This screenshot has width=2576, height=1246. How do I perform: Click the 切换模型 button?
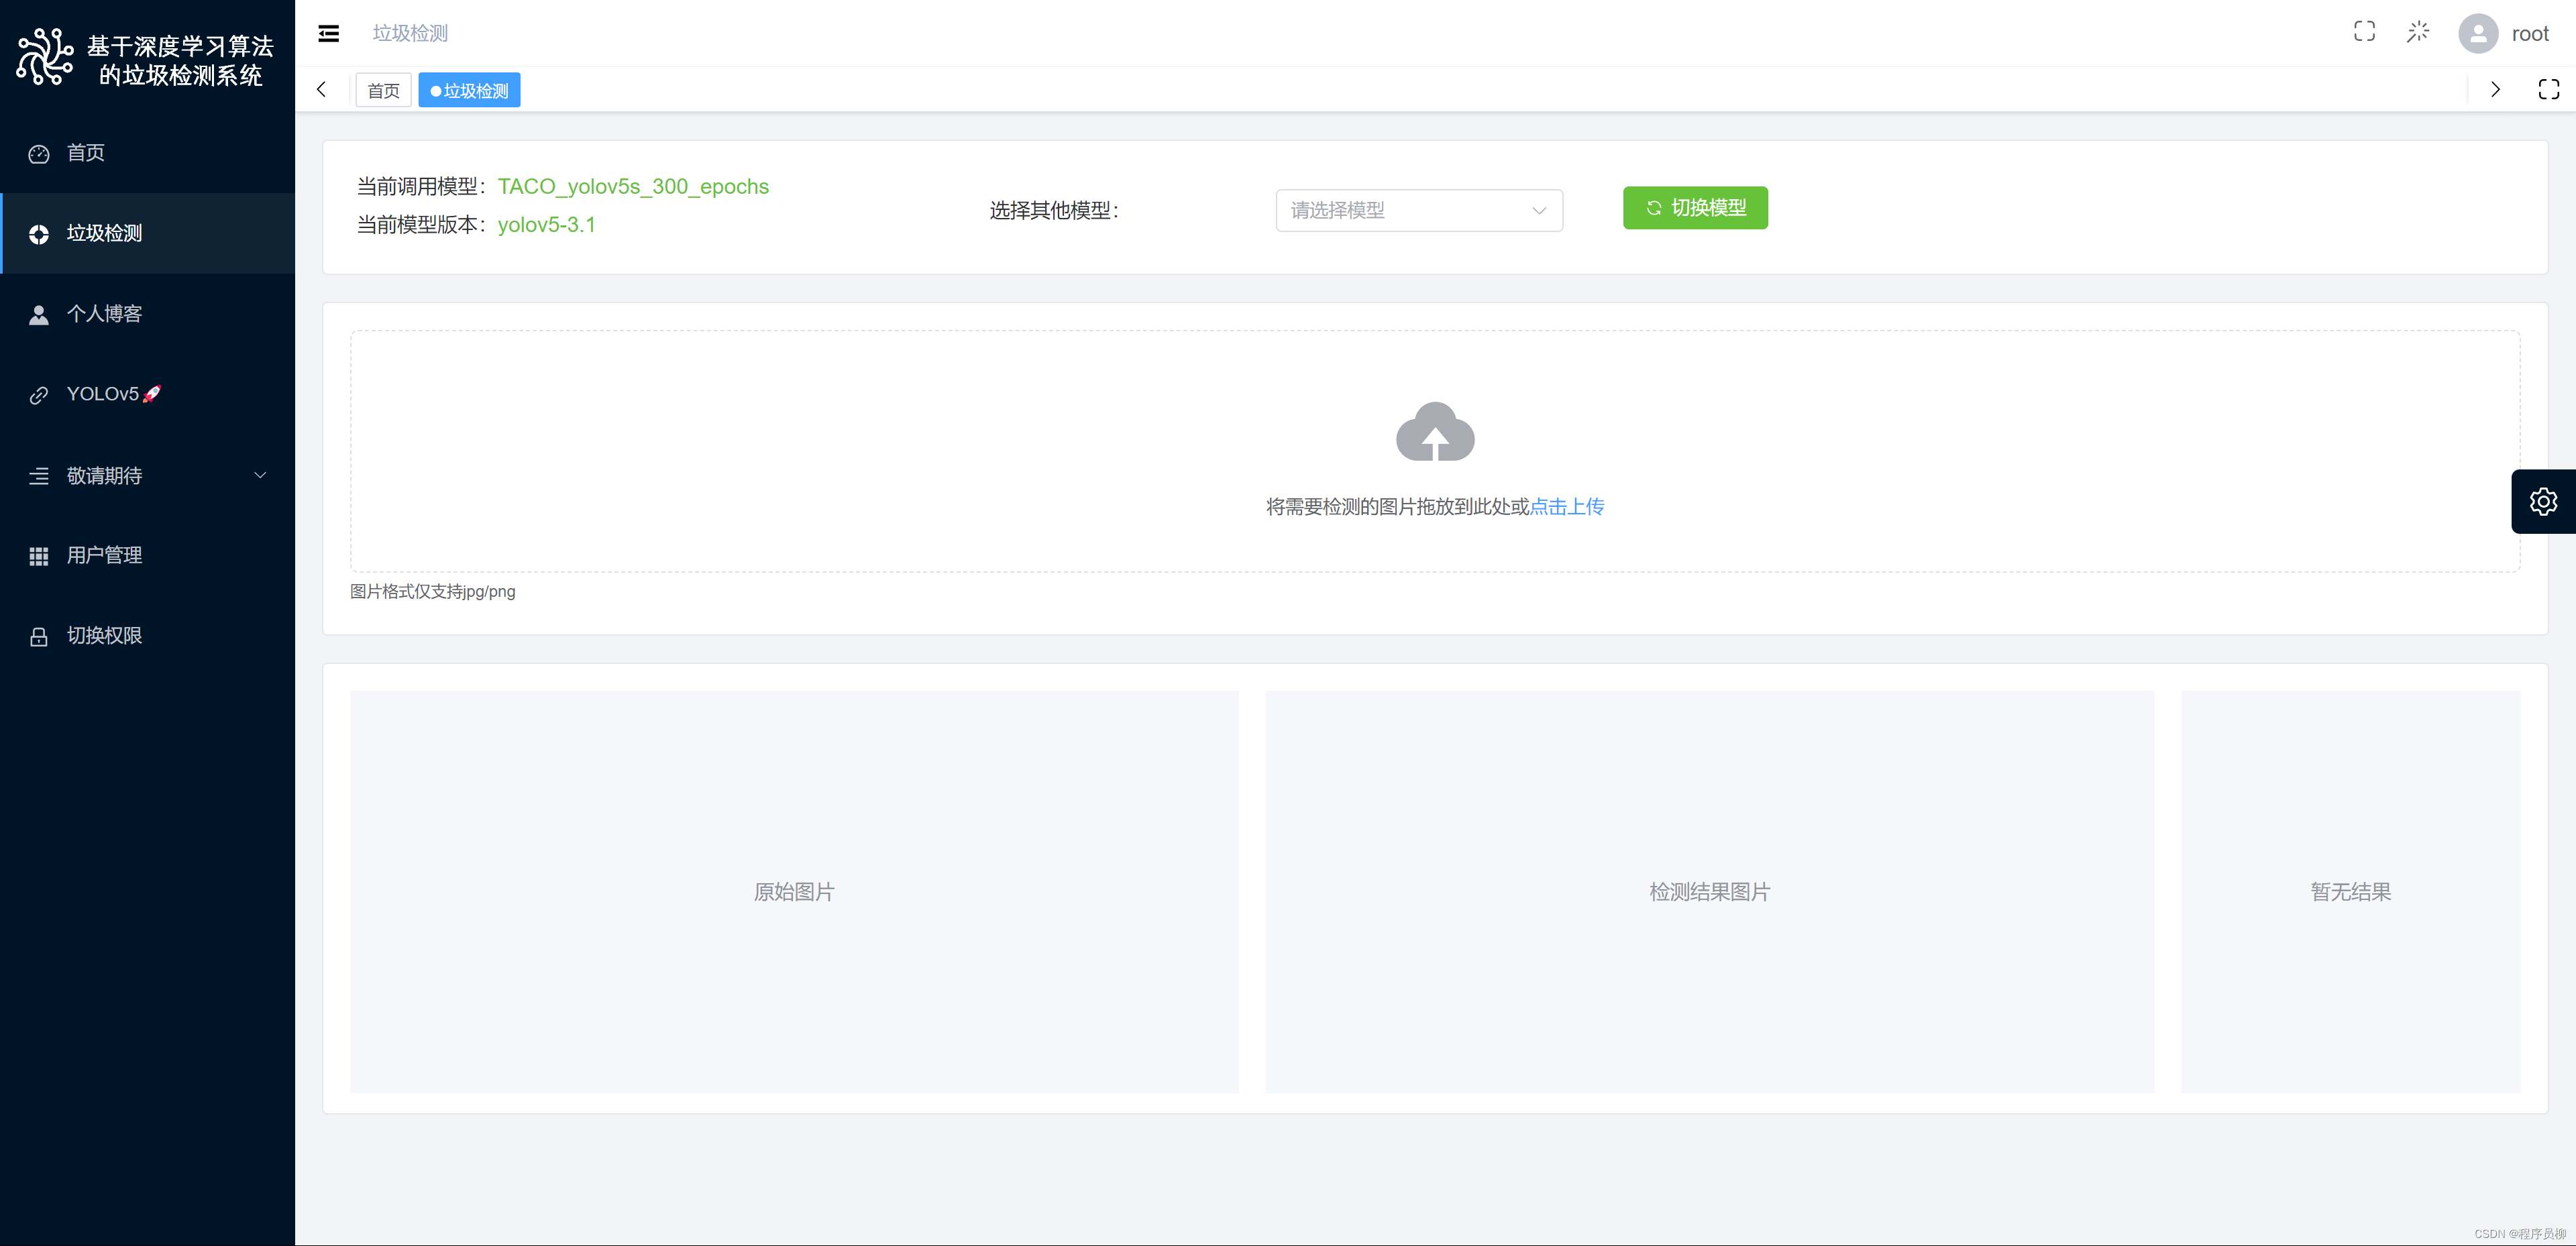tap(1695, 208)
